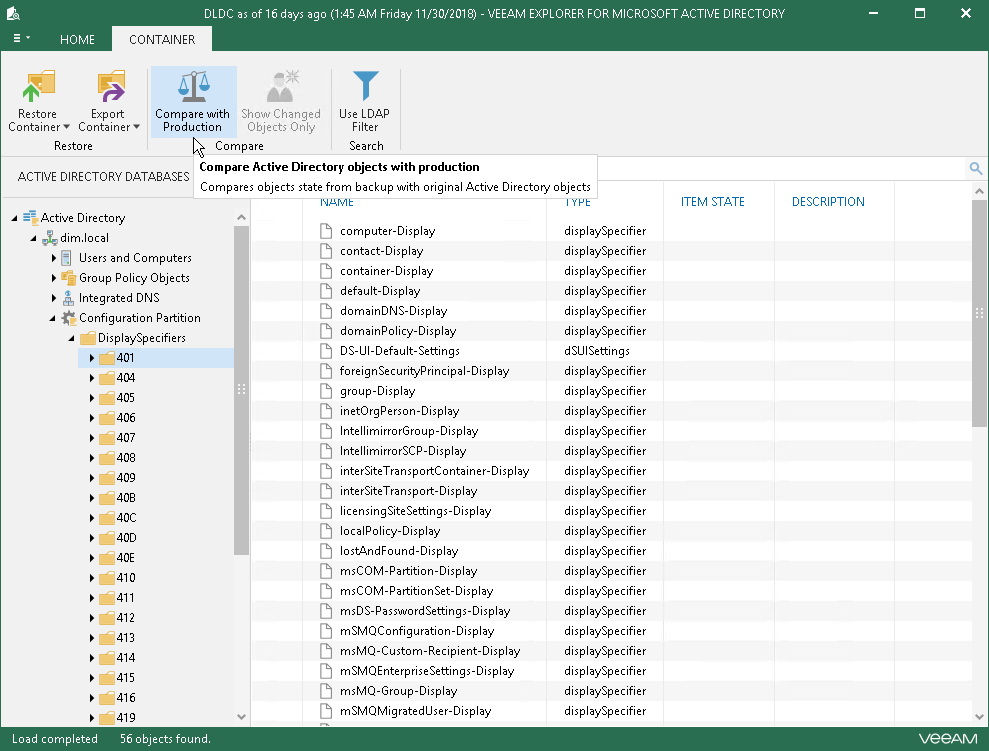Click the computer-Display file icon

325,231
